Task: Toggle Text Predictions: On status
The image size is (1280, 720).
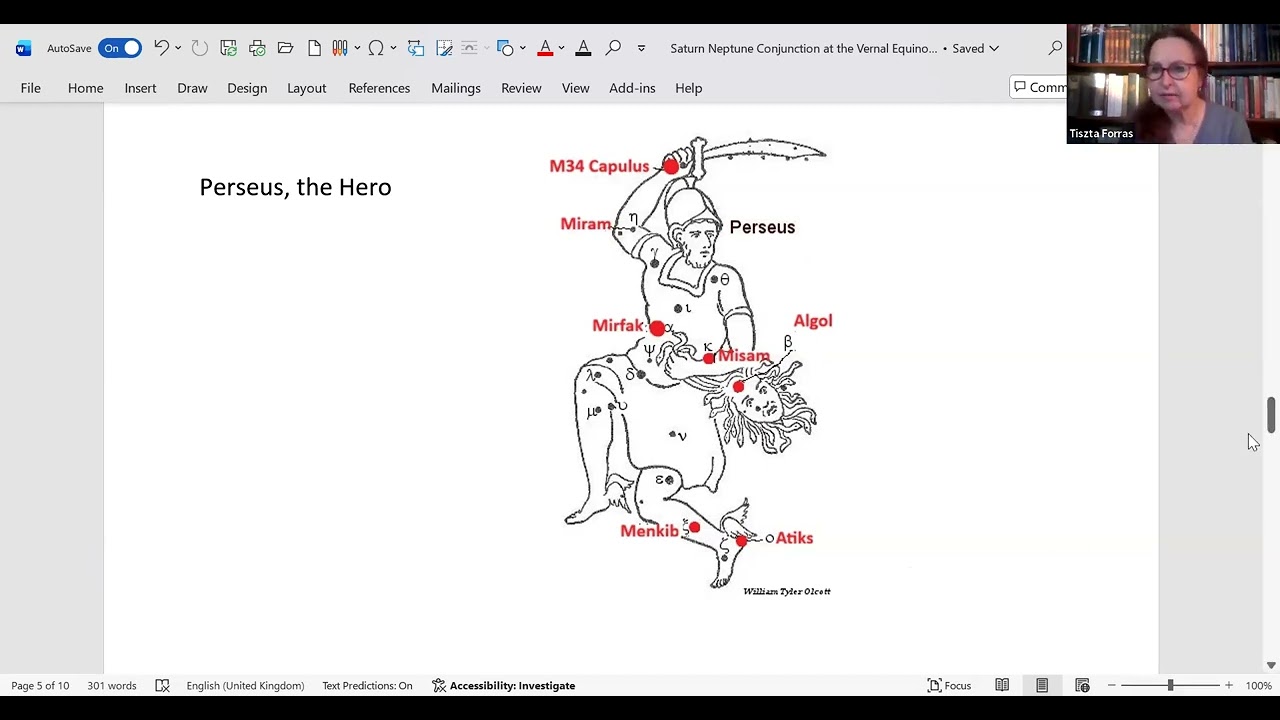Action: (367, 686)
